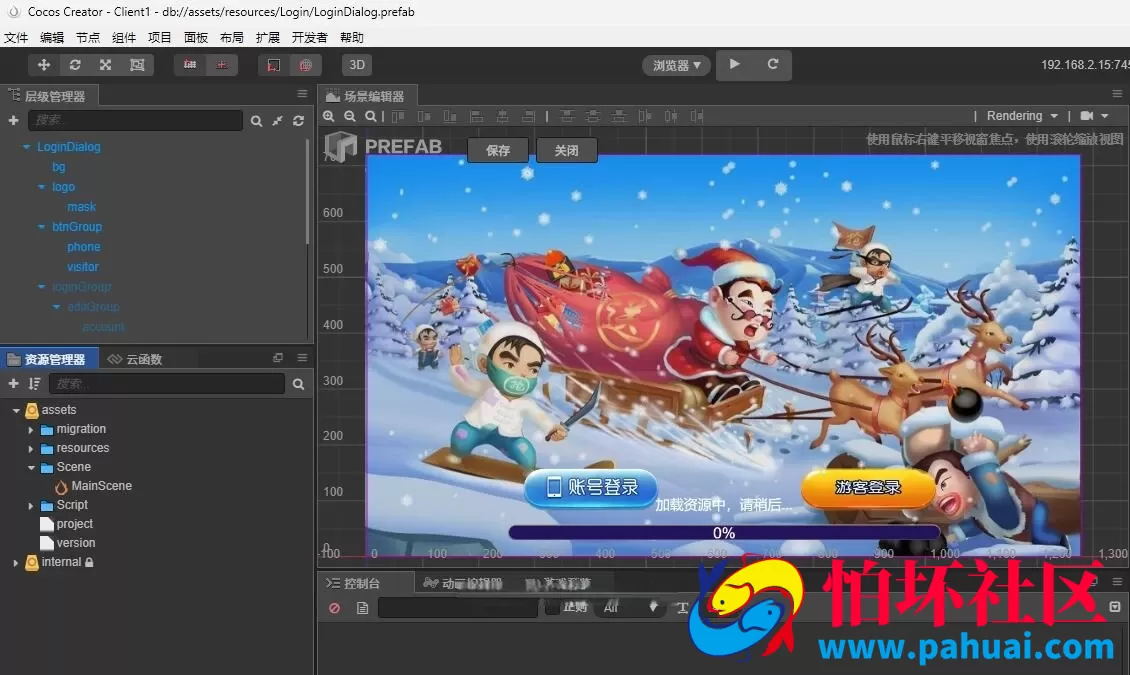Switch to the 云函数 tab
Image resolution: width=1130 pixels, height=675 pixels.
tap(135, 359)
